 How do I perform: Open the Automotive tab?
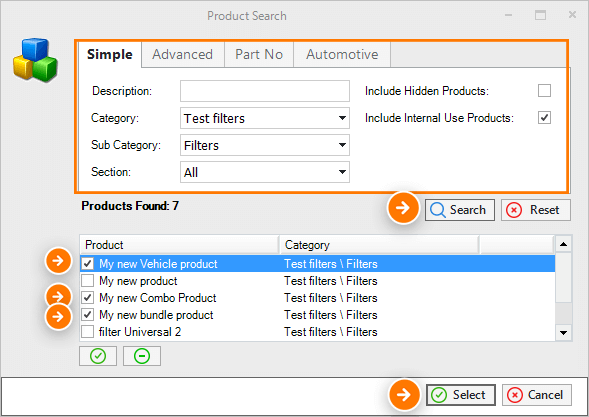point(342,54)
